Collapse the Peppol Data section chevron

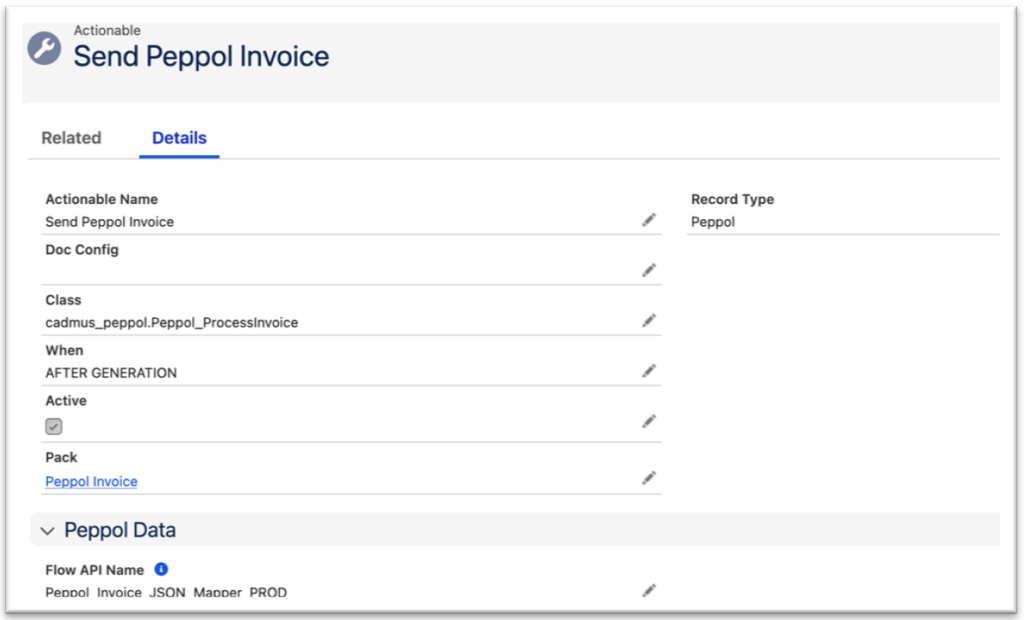[47, 531]
